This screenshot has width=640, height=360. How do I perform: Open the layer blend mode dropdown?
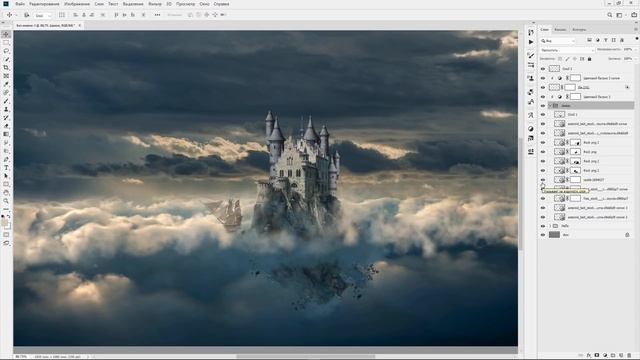click(567, 50)
